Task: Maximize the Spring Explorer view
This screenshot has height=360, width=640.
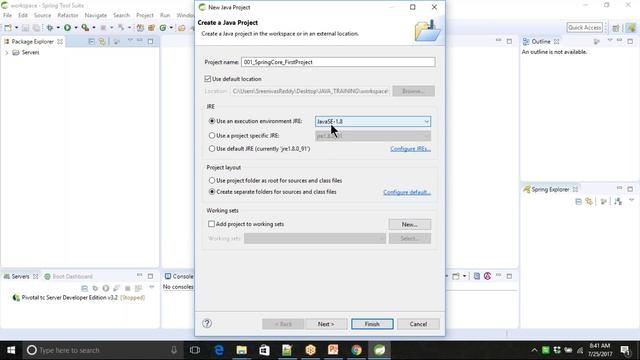Action: 630,189
